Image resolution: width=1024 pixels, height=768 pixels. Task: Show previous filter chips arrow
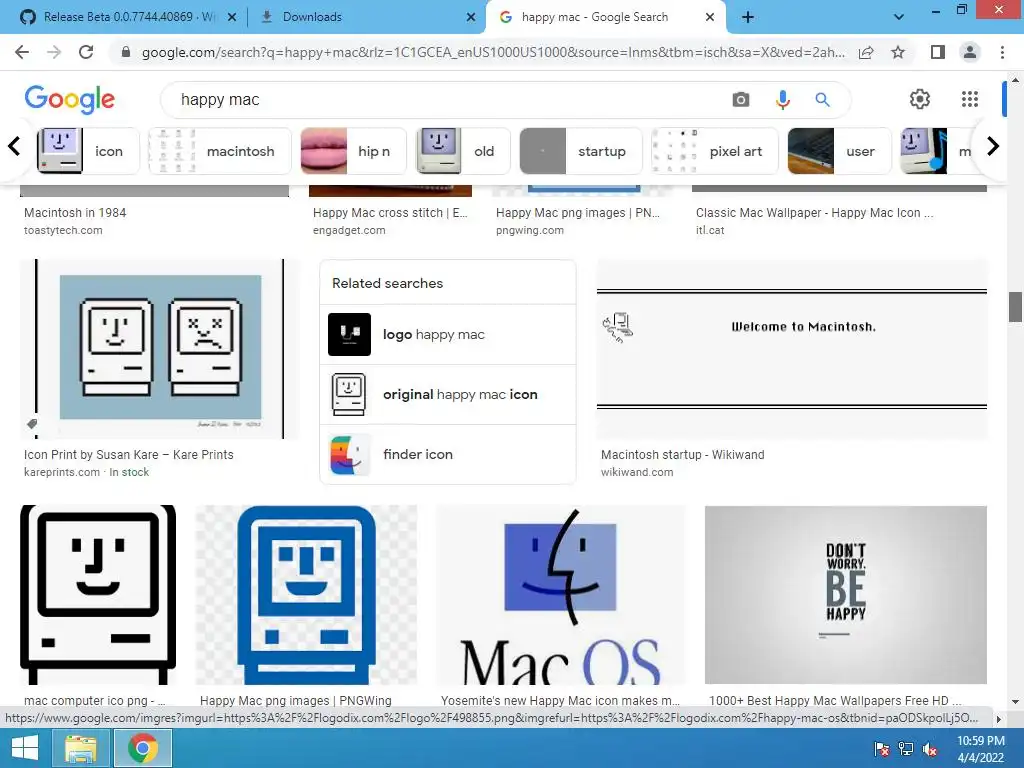14,146
